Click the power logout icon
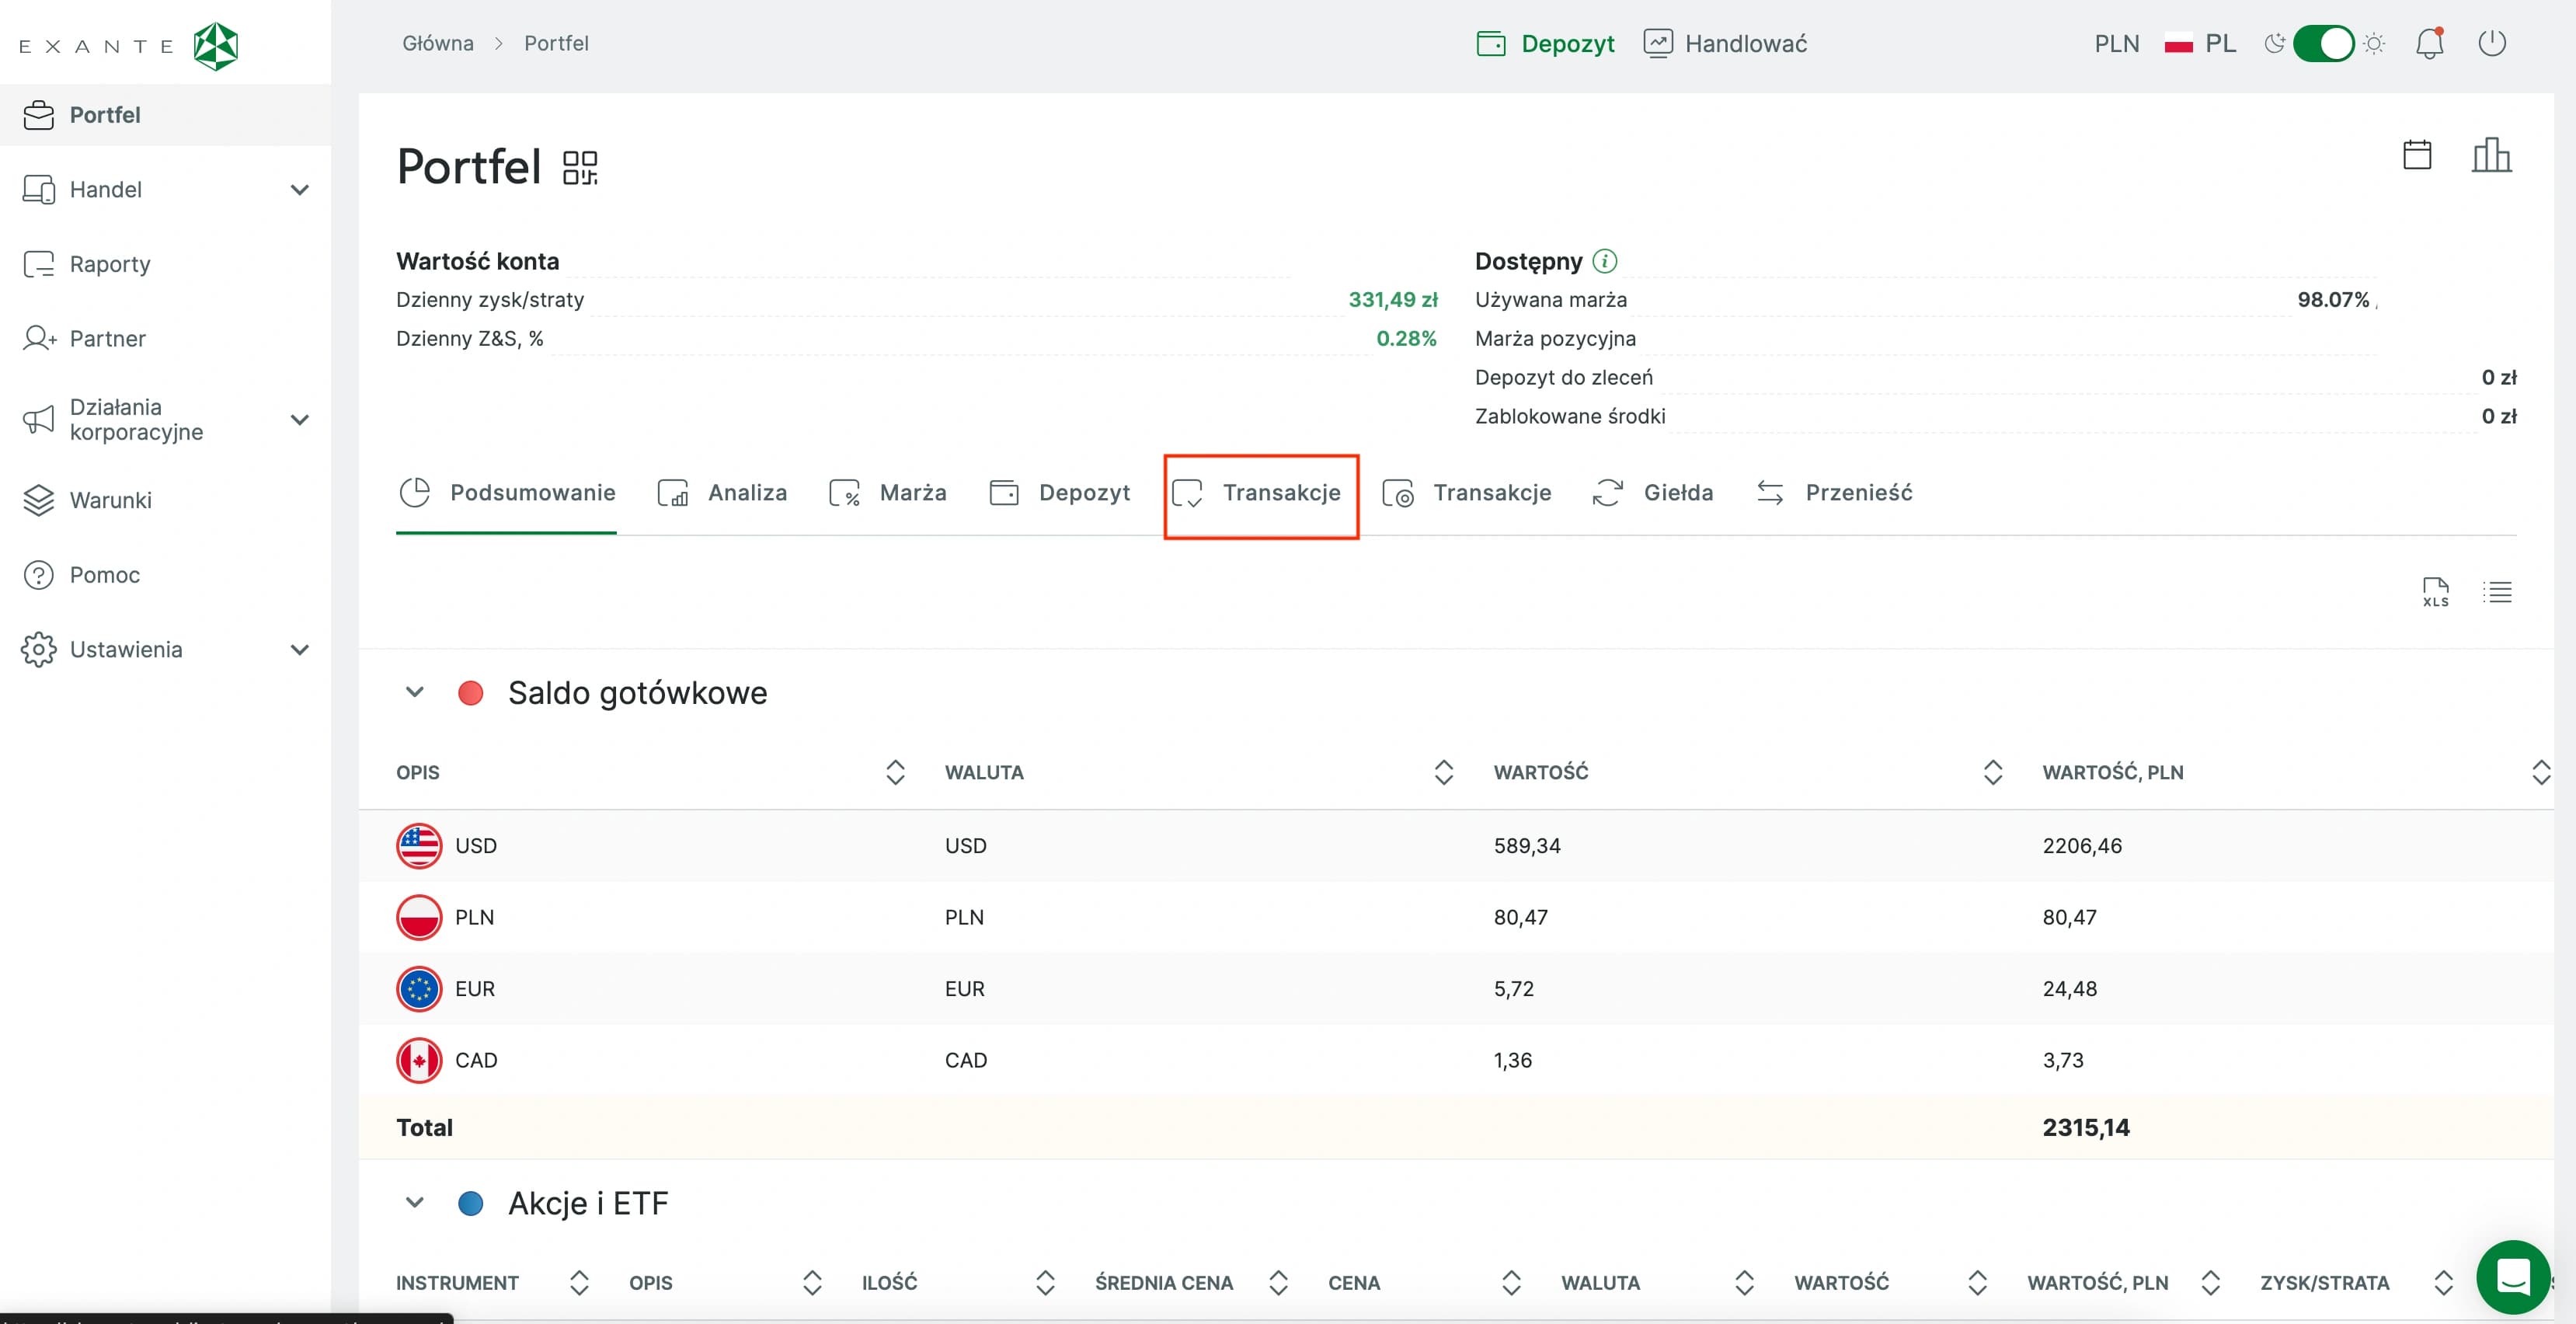 tap(2492, 44)
